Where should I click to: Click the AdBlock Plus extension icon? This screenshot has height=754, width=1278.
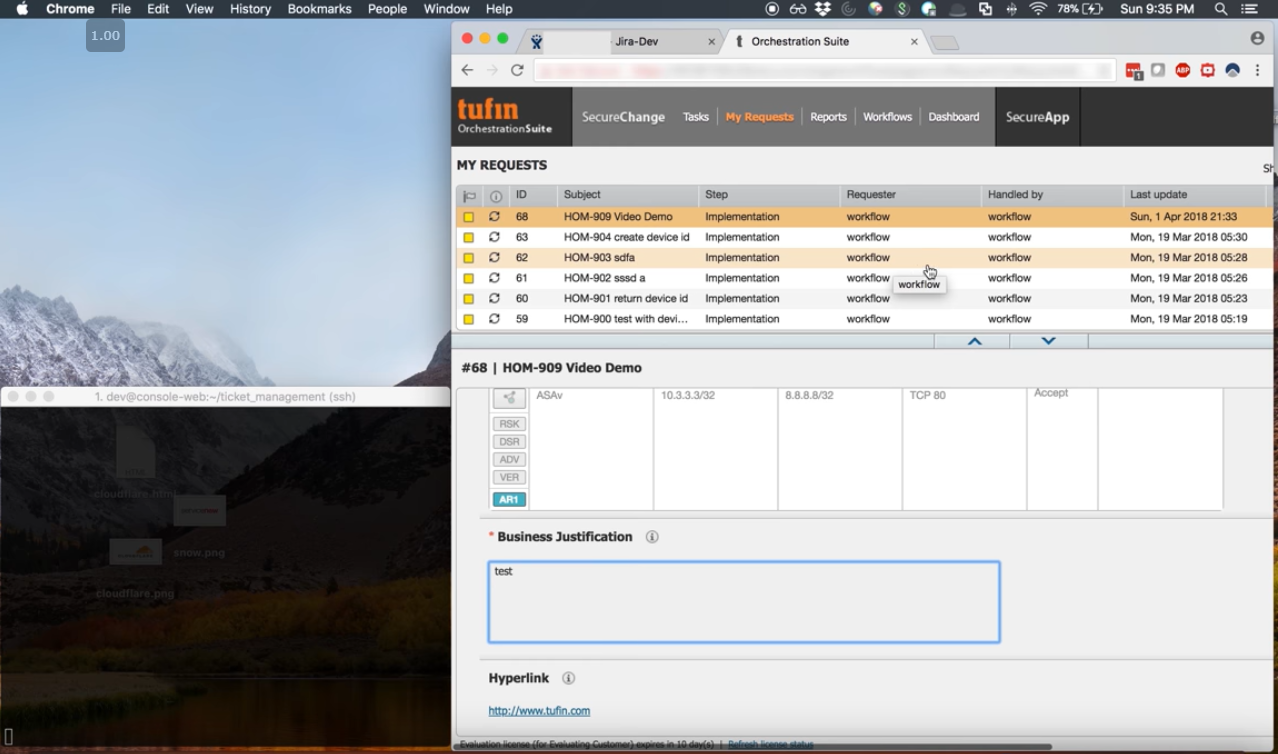(1183, 70)
